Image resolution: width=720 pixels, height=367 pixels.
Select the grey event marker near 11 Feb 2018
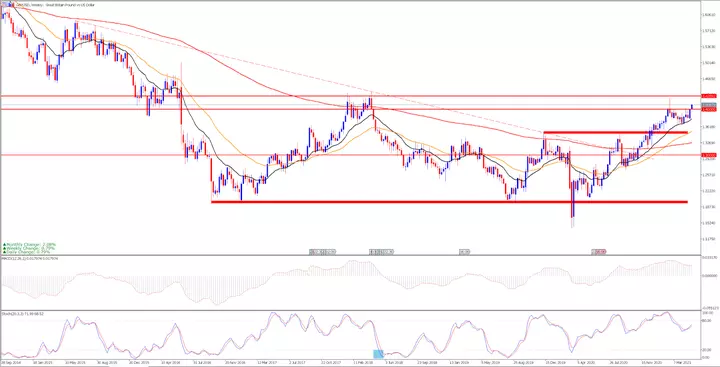(382, 252)
